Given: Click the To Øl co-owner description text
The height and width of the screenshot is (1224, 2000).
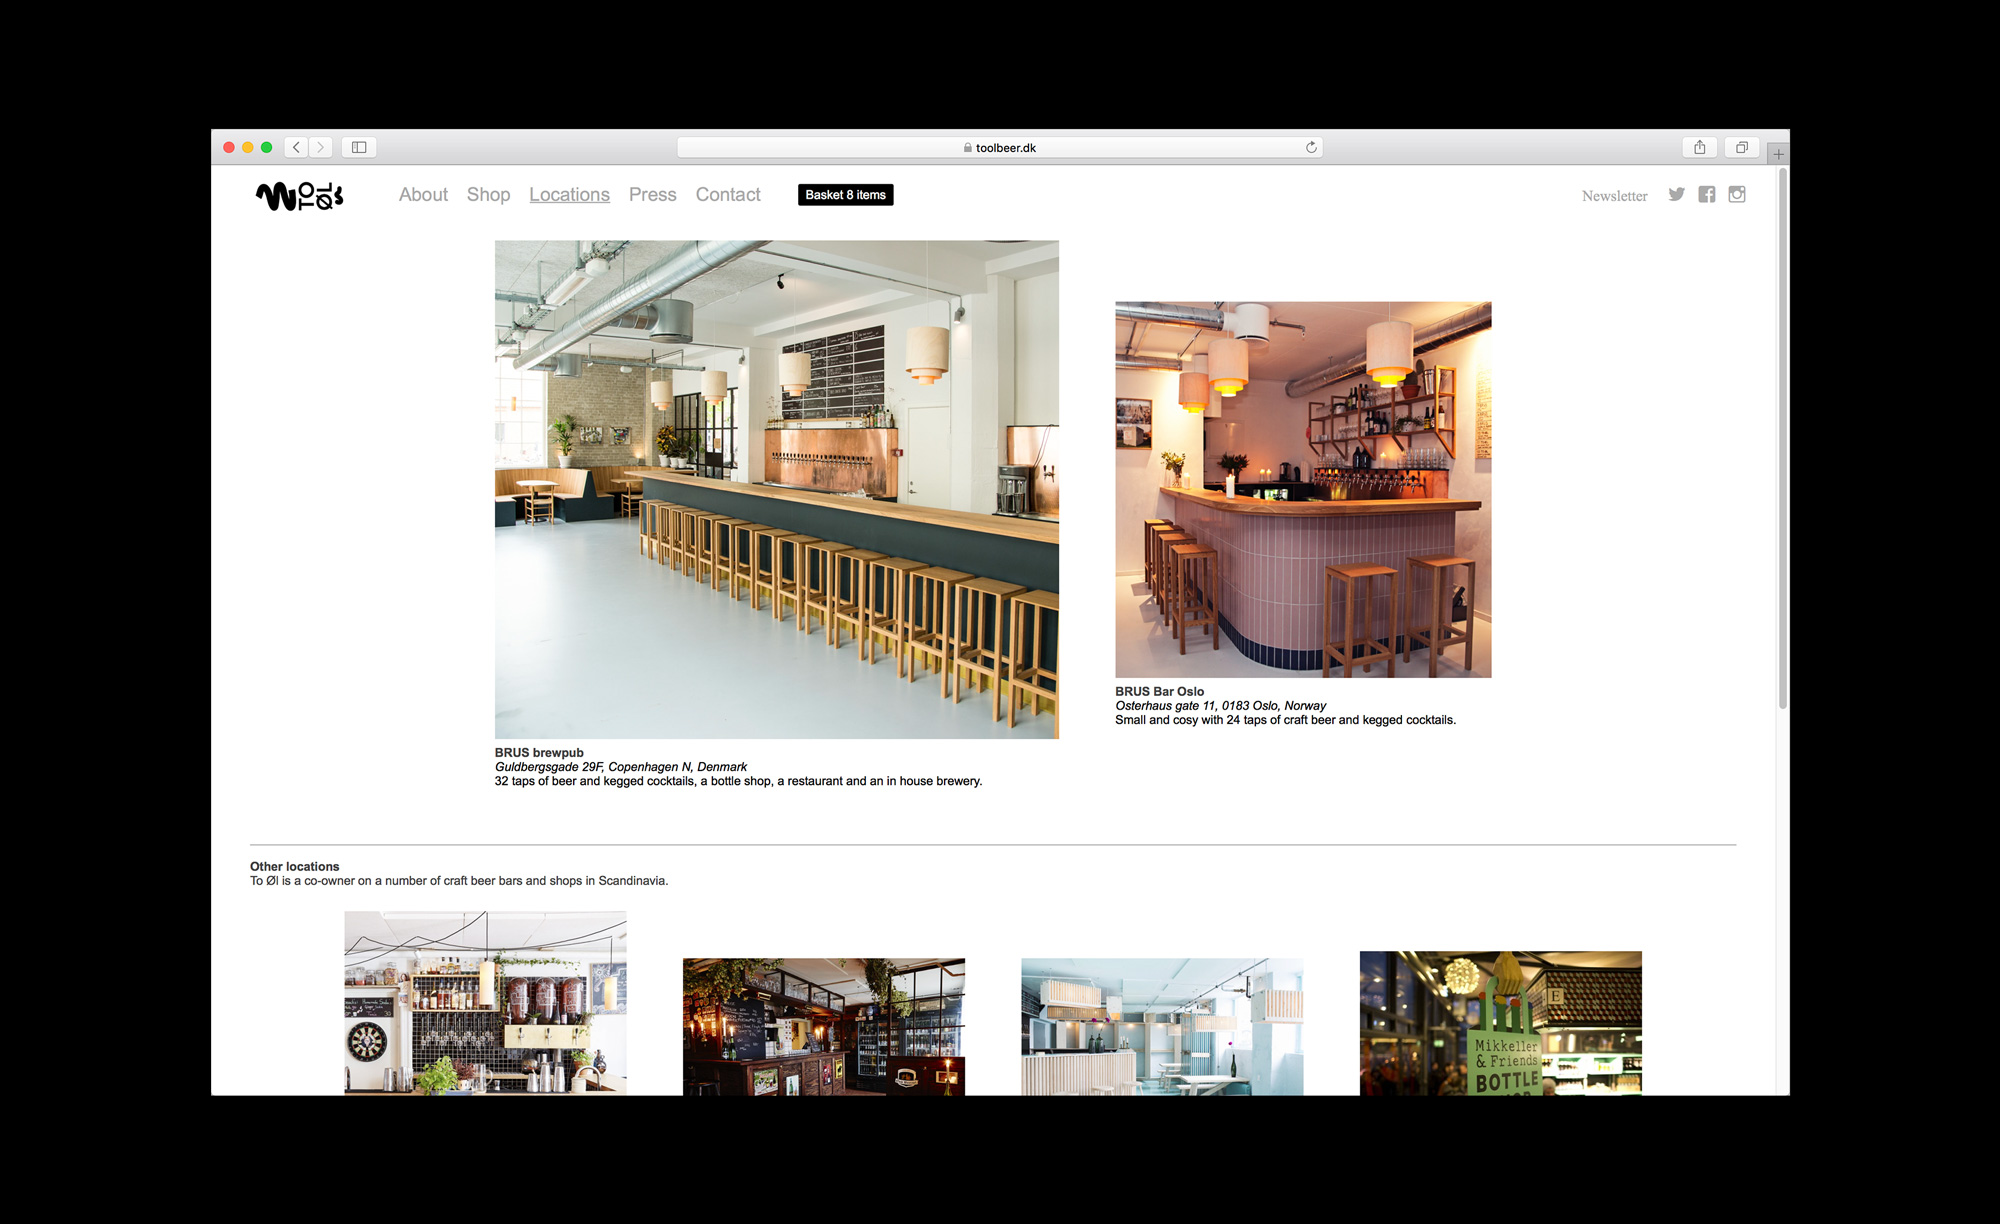Looking at the screenshot, I should [x=459, y=881].
